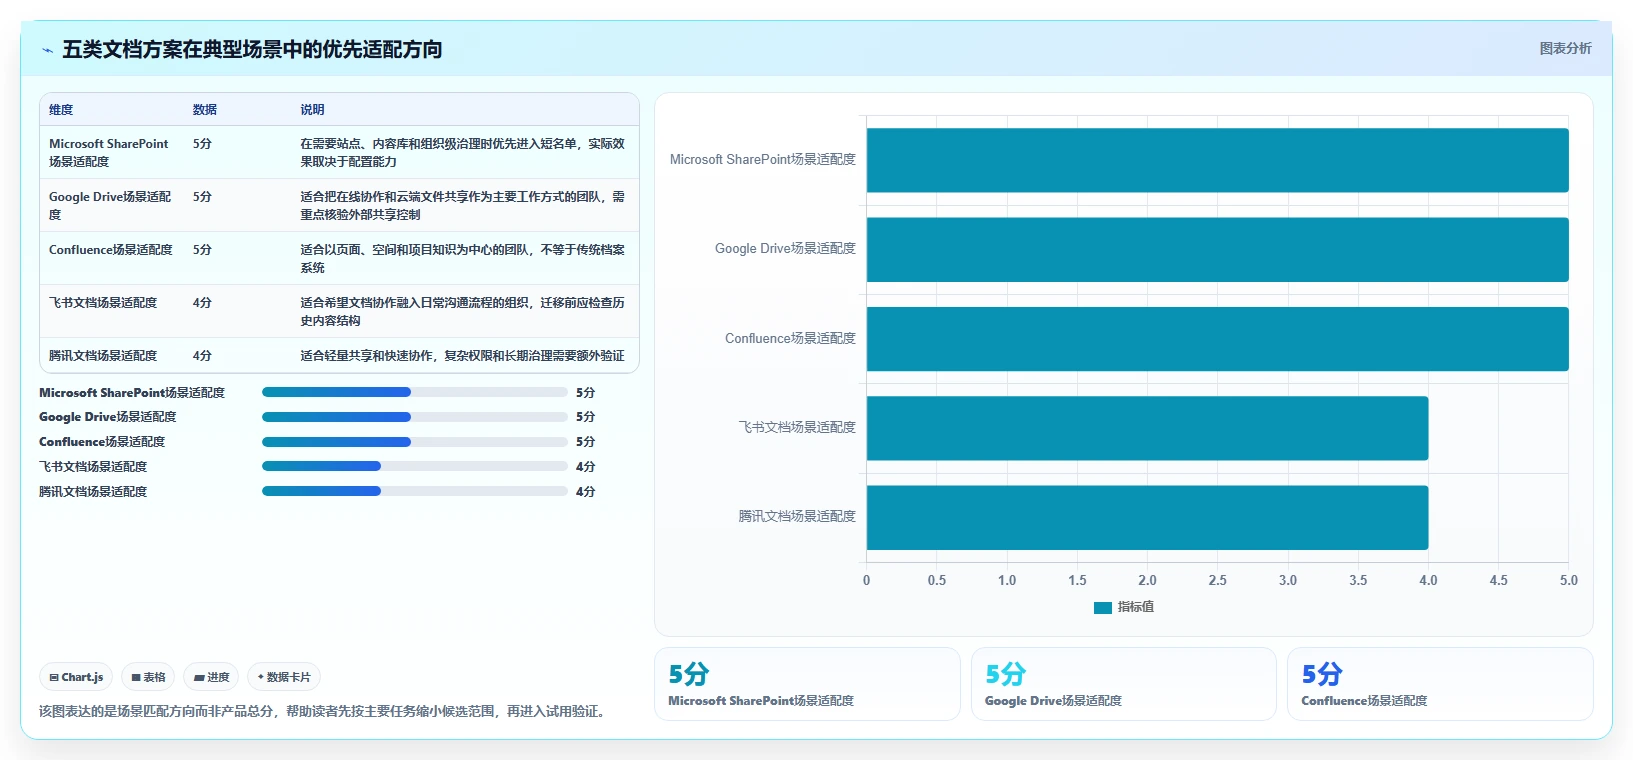
Task: Click the 5.0 tick on the x-axis
Action: 1568,580
